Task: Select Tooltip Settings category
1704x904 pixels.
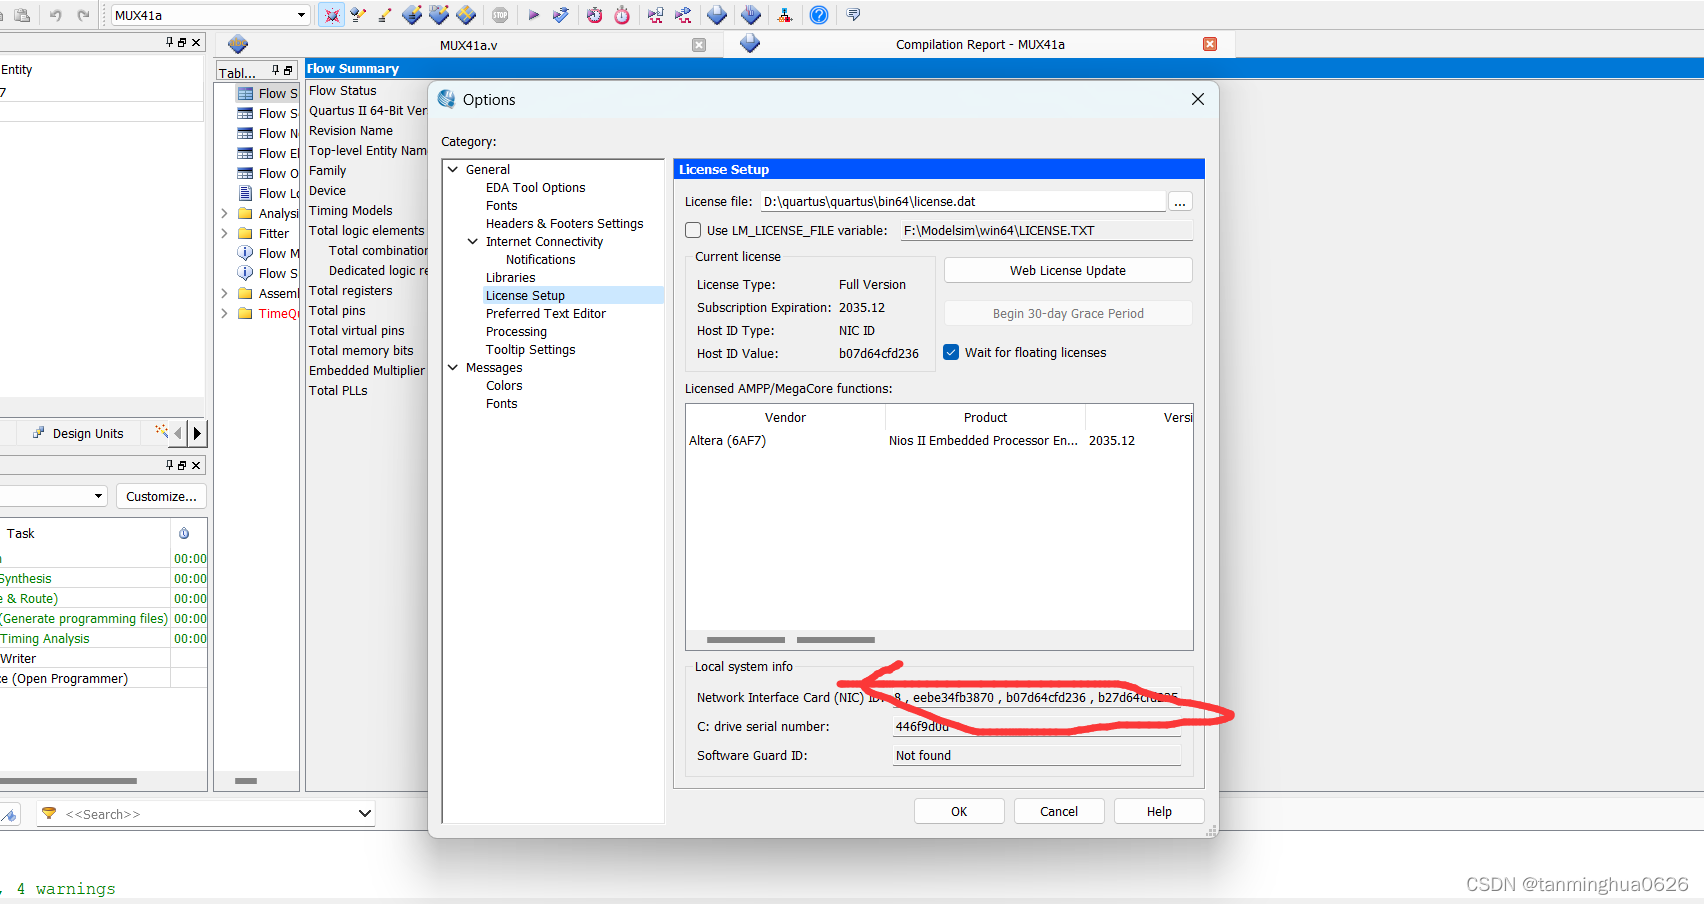Action: click(530, 349)
